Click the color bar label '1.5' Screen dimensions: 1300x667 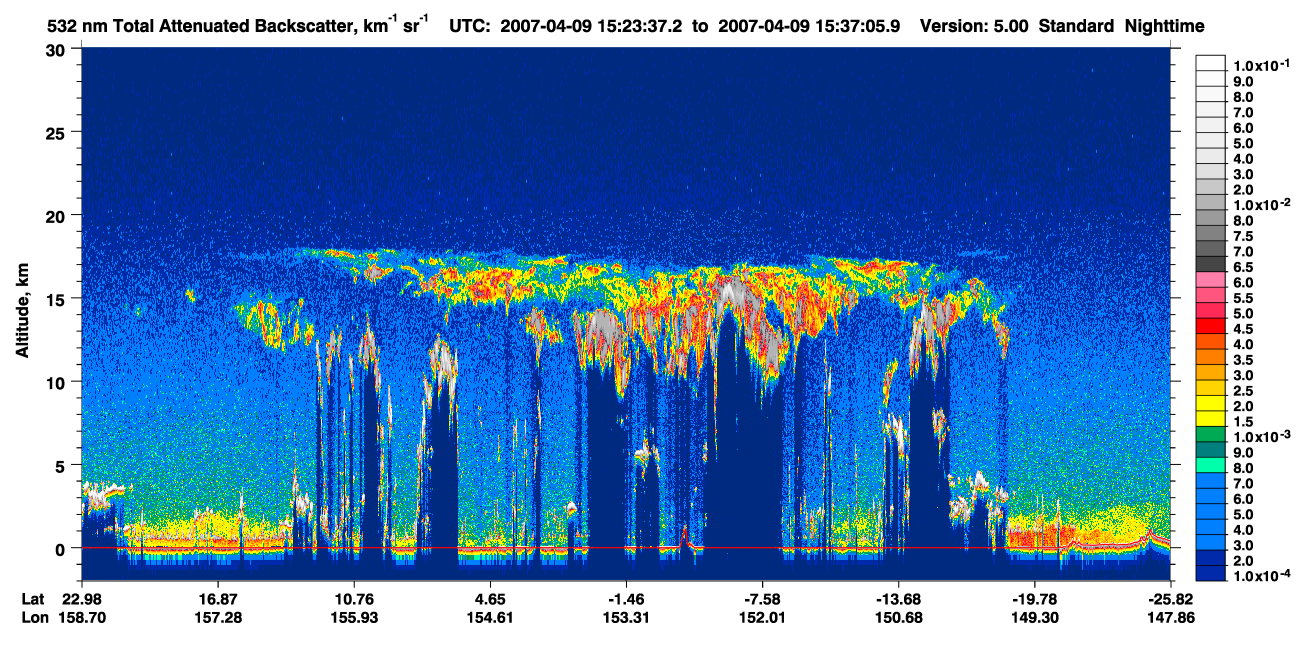pos(1243,422)
